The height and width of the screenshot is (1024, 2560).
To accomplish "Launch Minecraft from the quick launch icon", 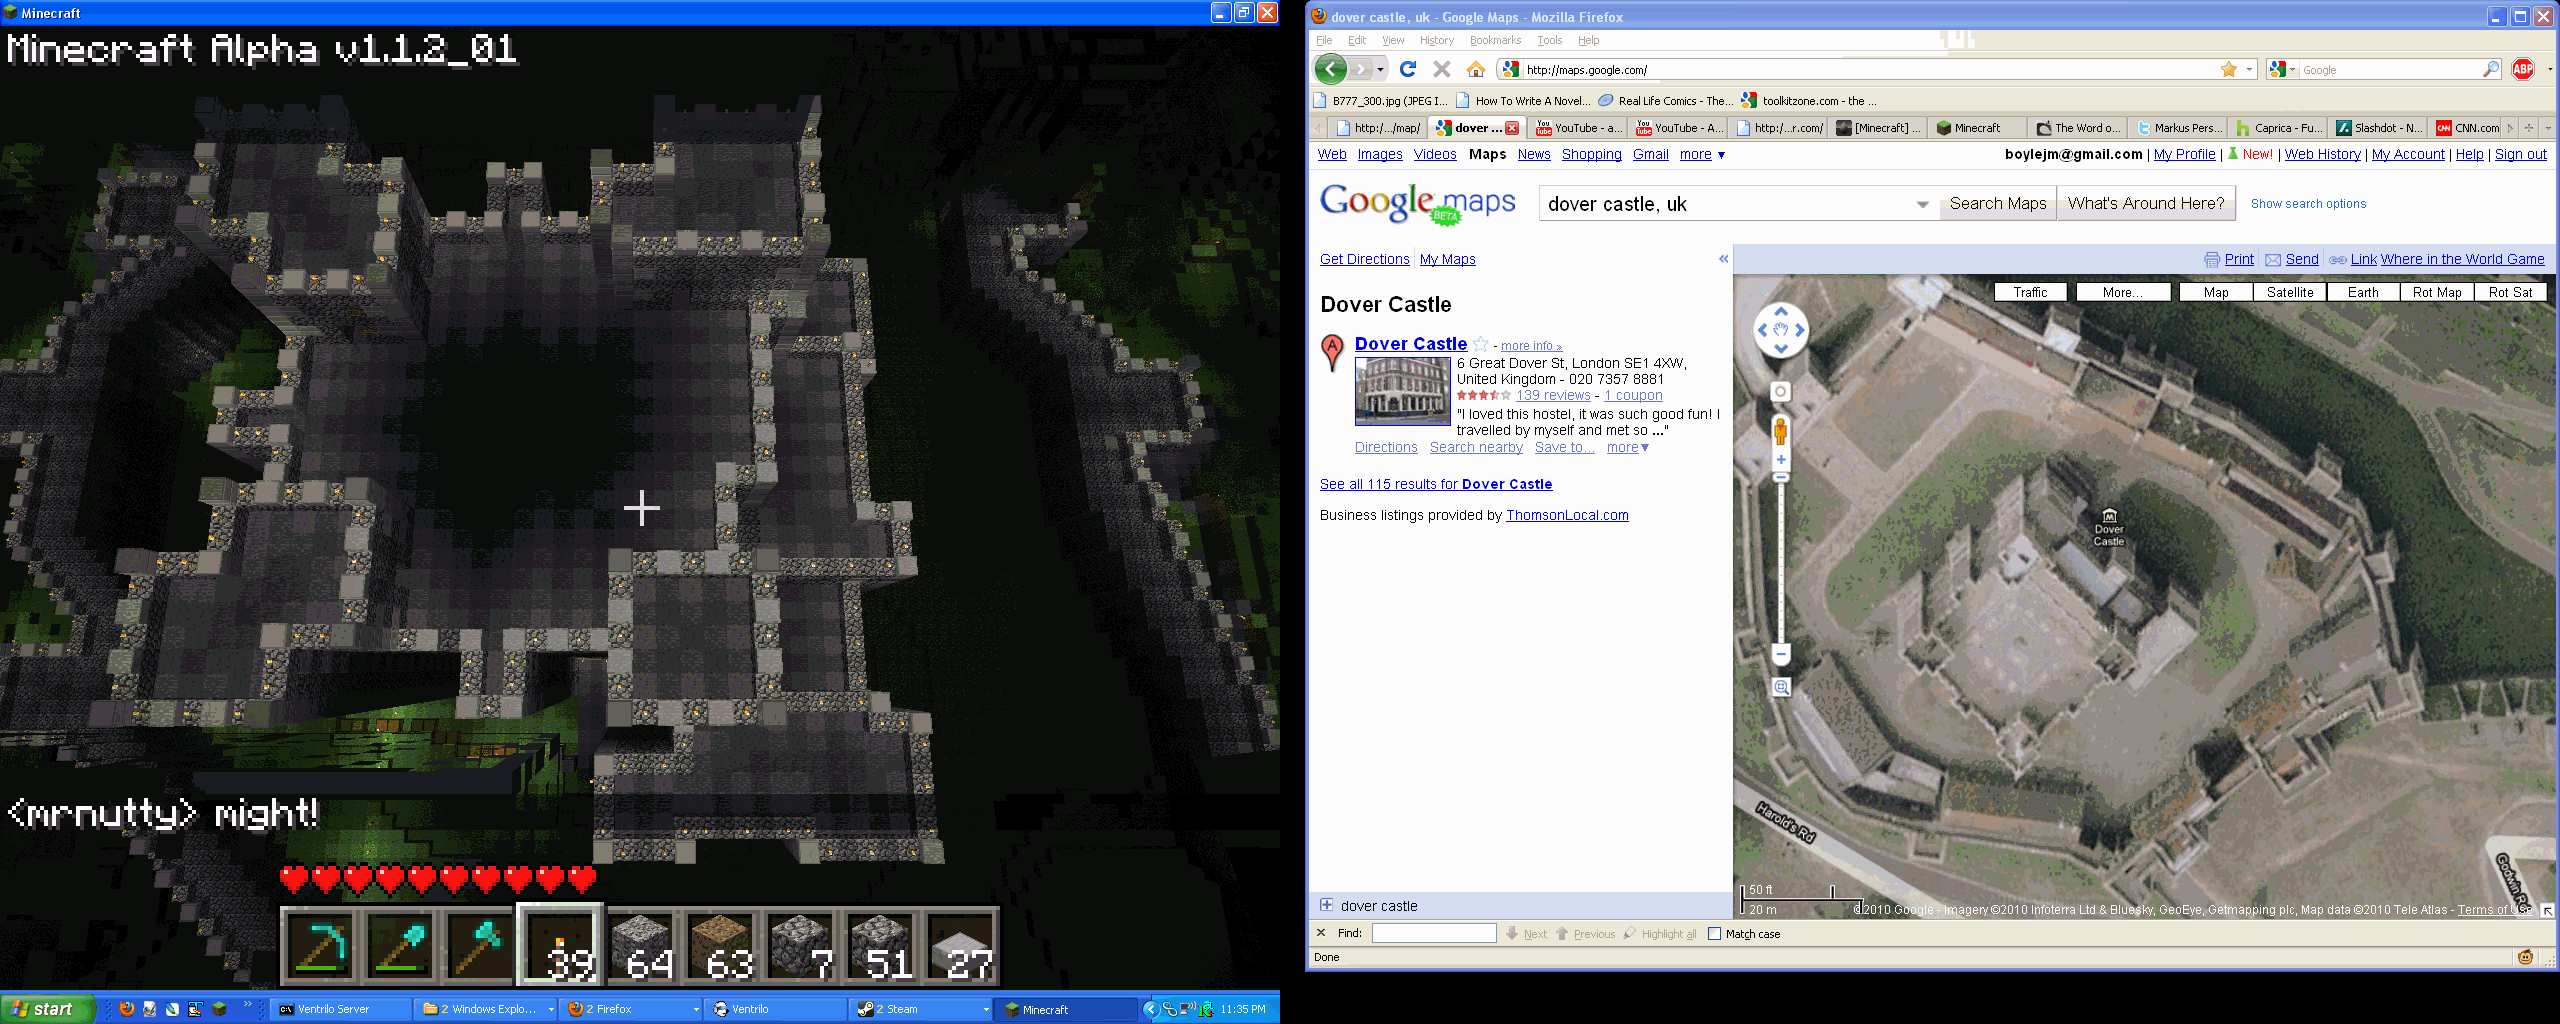I will point(219,1009).
